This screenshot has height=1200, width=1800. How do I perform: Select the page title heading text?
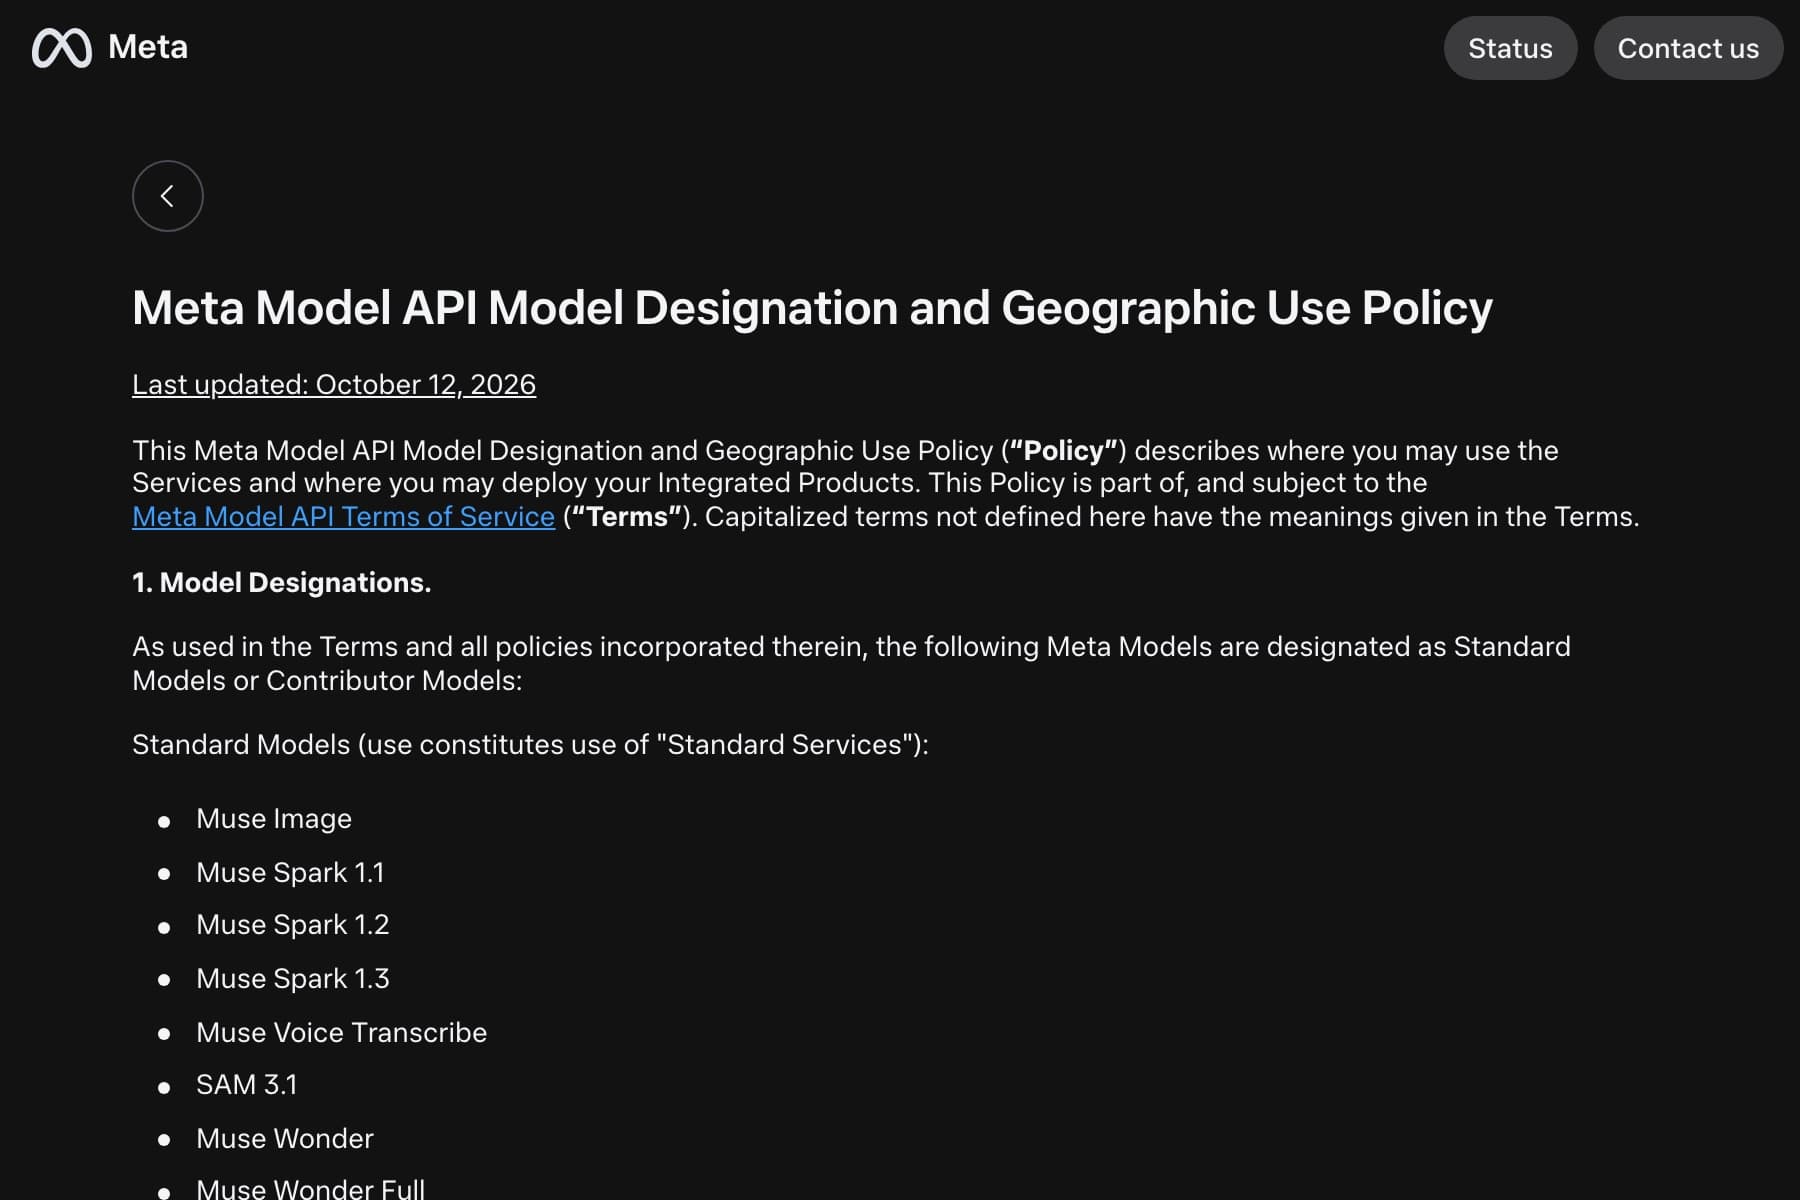click(812, 308)
